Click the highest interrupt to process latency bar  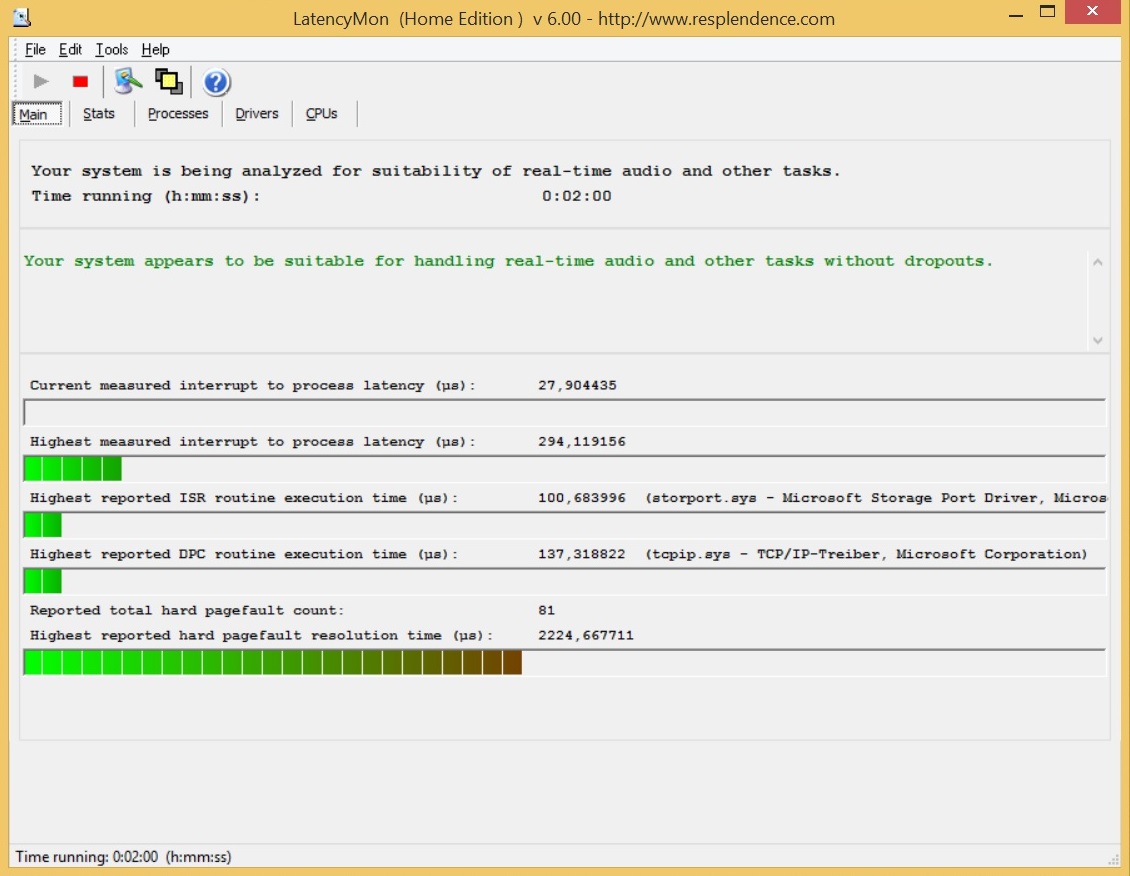(x=564, y=469)
